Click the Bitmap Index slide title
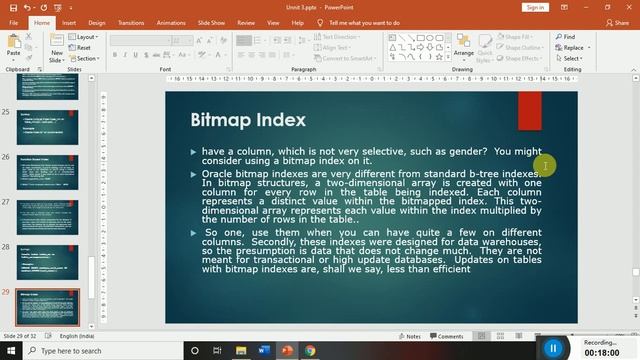Image resolution: width=640 pixels, height=360 pixels. pos(248,120)
